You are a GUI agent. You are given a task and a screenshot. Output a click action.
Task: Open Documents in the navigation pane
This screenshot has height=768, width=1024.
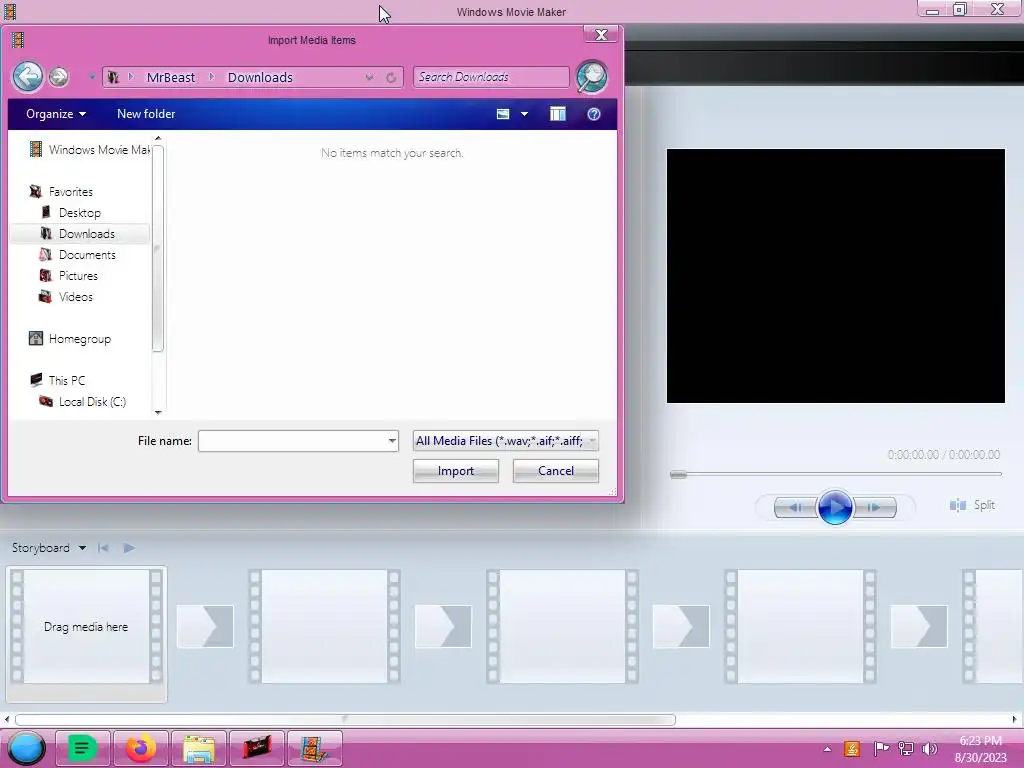pos(78,255)
